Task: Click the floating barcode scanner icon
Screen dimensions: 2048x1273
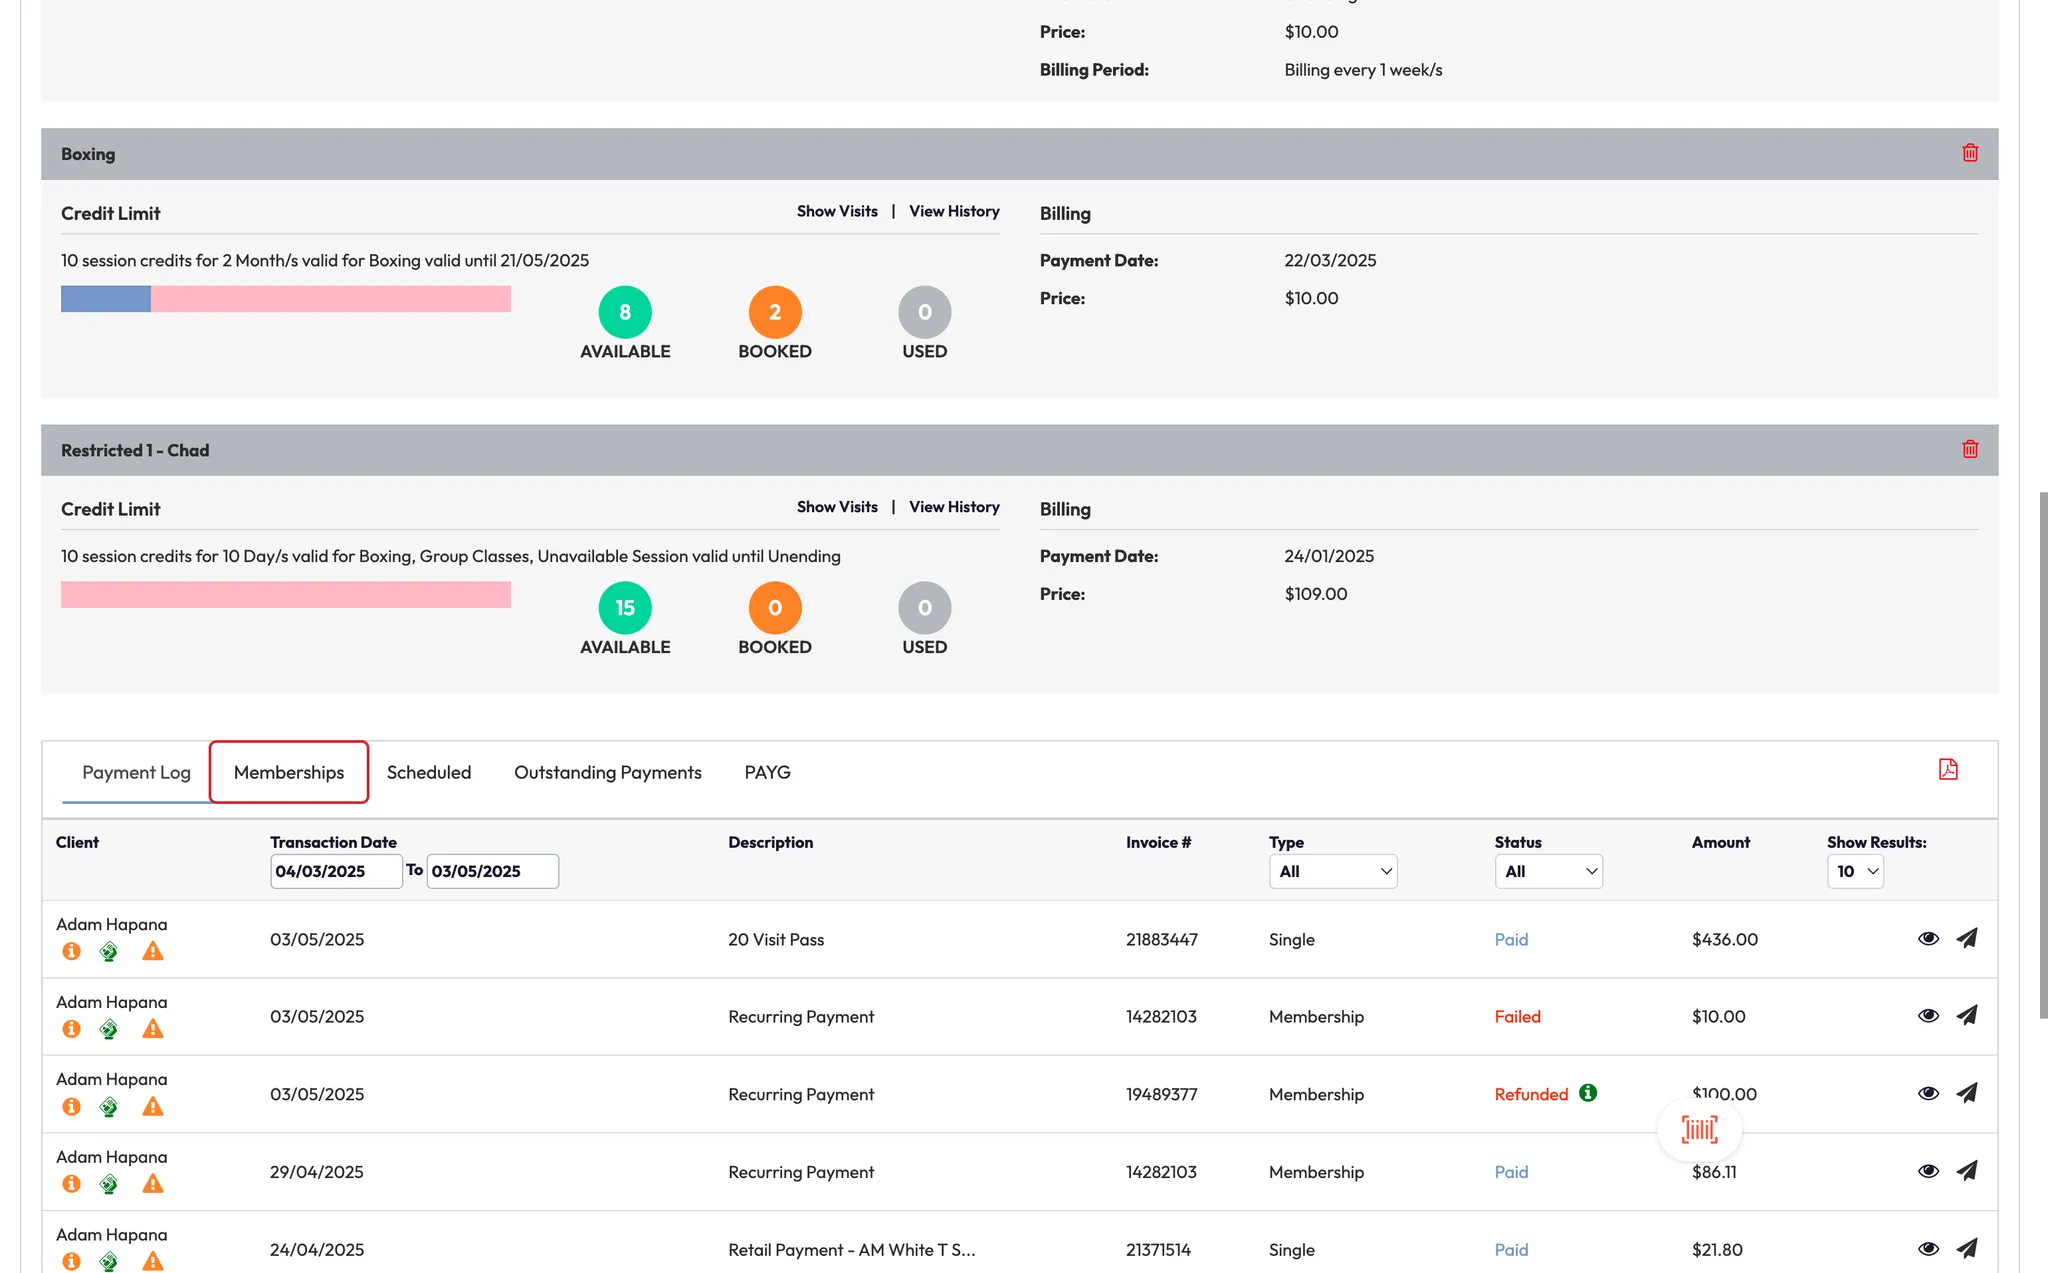Action: (x=1699, y=1129)
